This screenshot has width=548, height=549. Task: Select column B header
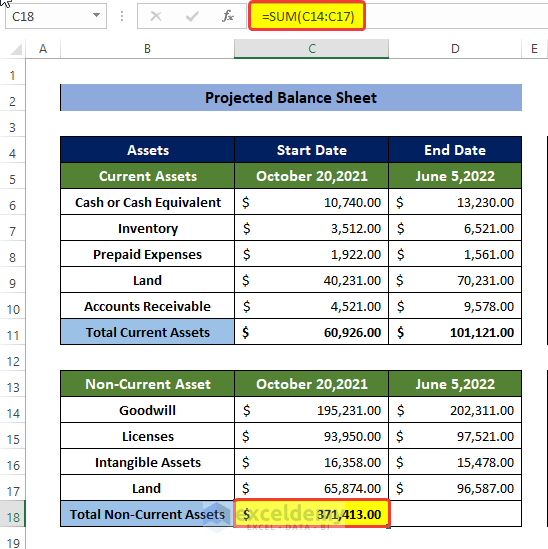[x=147, y=49]
